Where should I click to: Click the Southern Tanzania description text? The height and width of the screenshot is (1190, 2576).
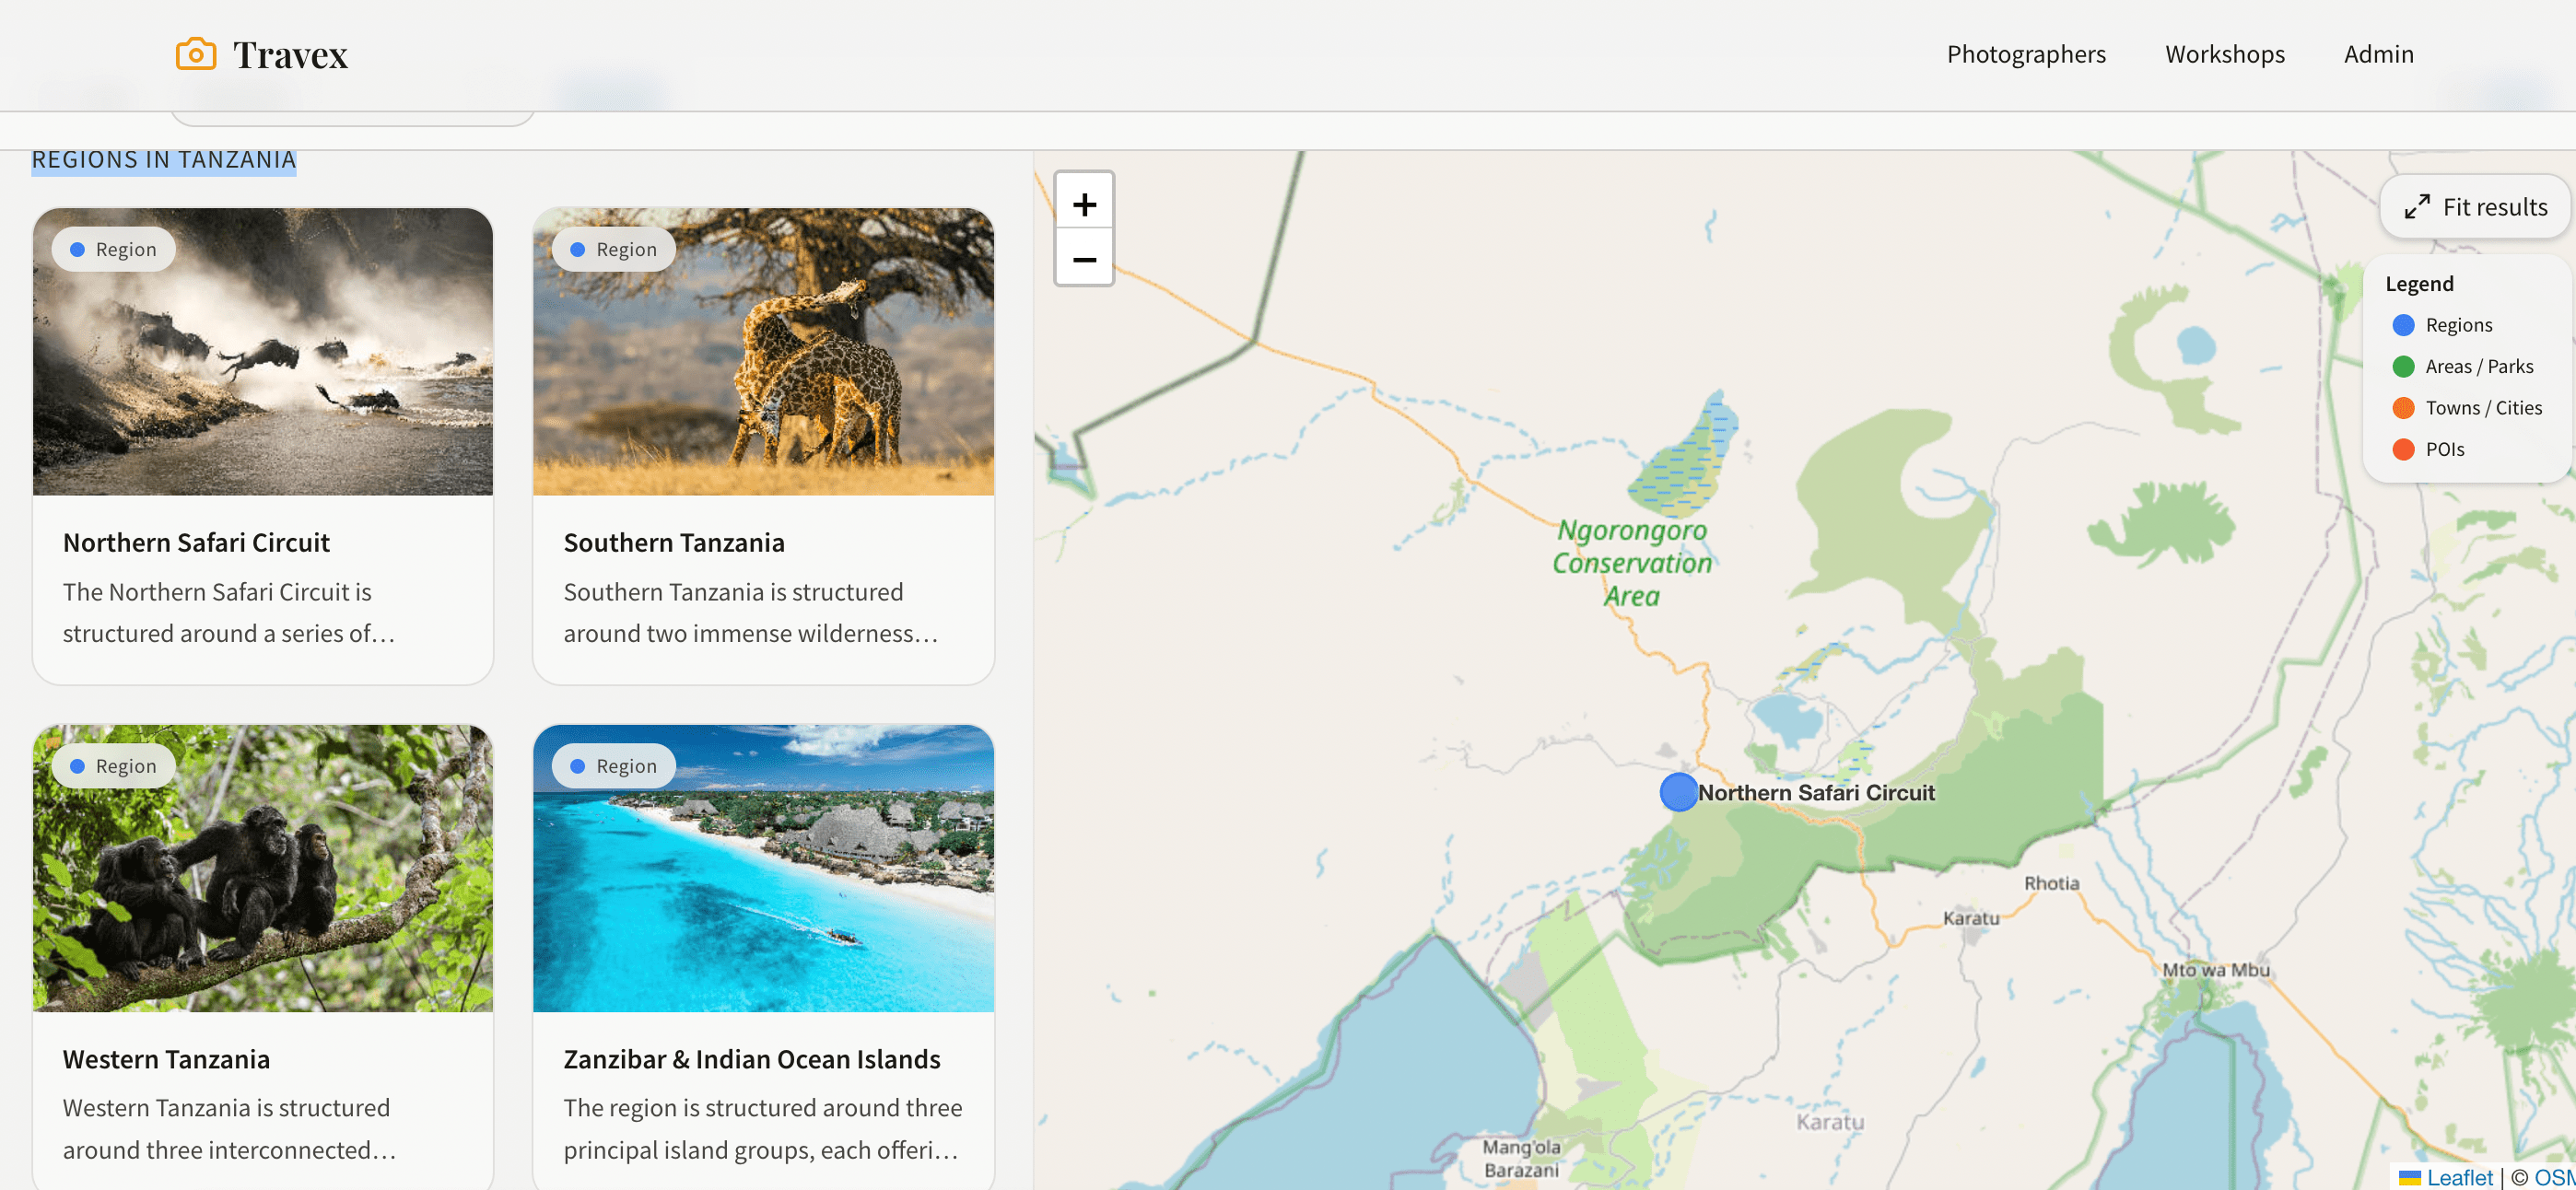point(751,613)
